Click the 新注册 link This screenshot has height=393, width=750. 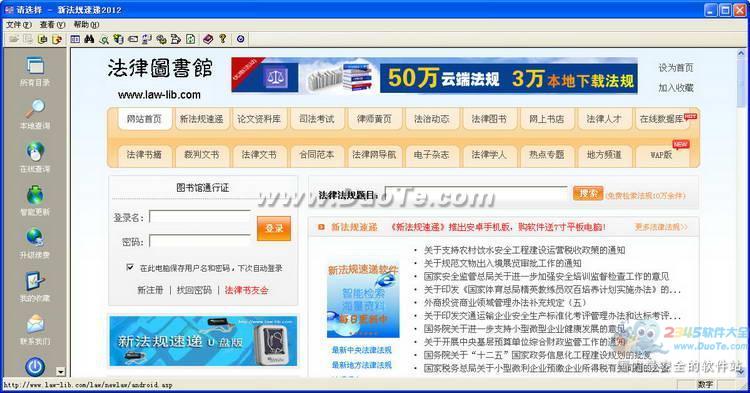(x=150, y=290)
